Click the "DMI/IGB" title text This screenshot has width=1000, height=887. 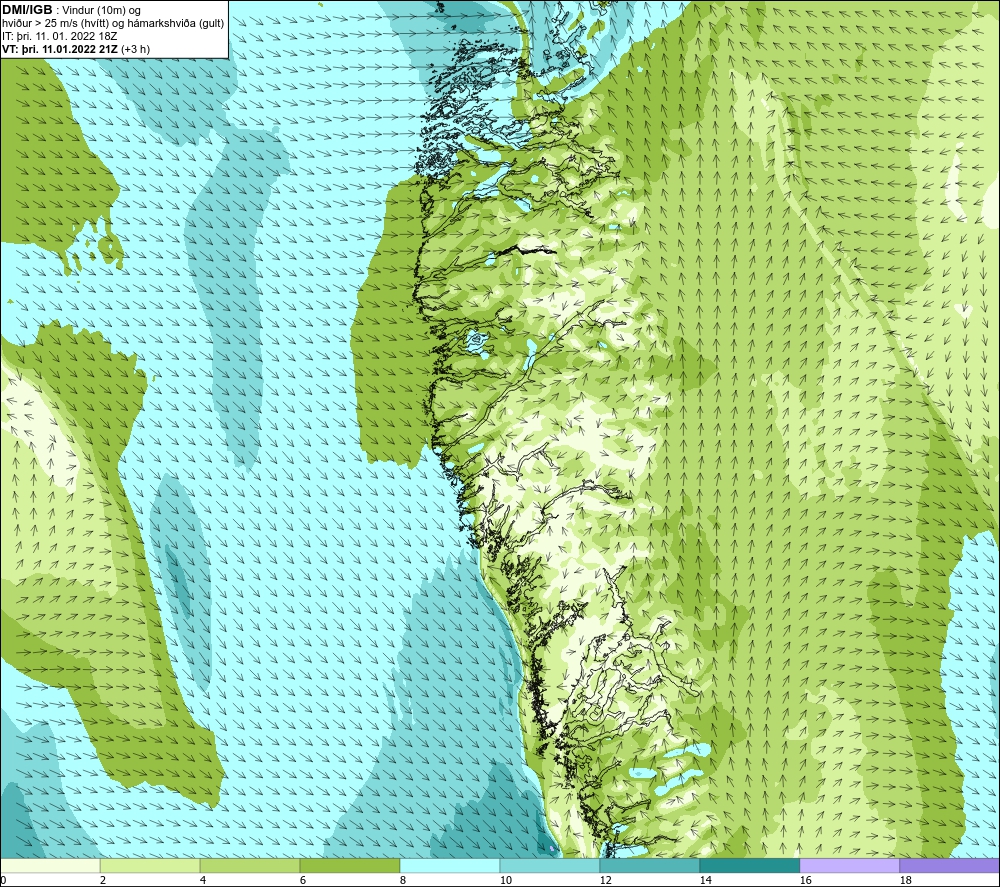pos(27,10)
